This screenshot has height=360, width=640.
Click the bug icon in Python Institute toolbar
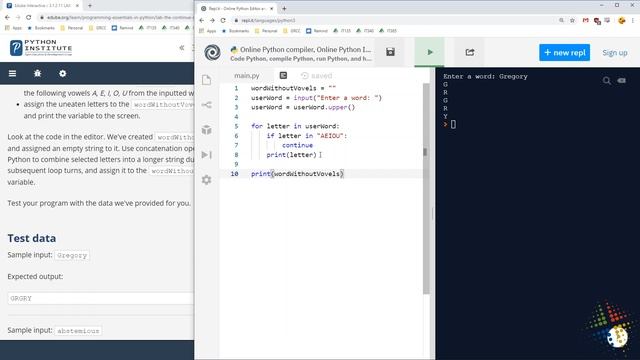[x=38, y=73]
